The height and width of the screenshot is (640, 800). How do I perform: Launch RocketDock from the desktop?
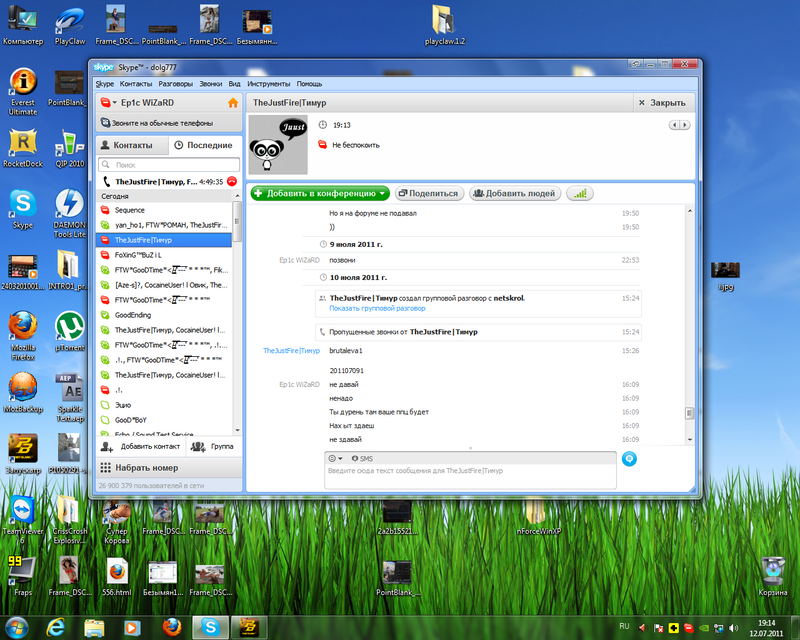tap(23, 148)
